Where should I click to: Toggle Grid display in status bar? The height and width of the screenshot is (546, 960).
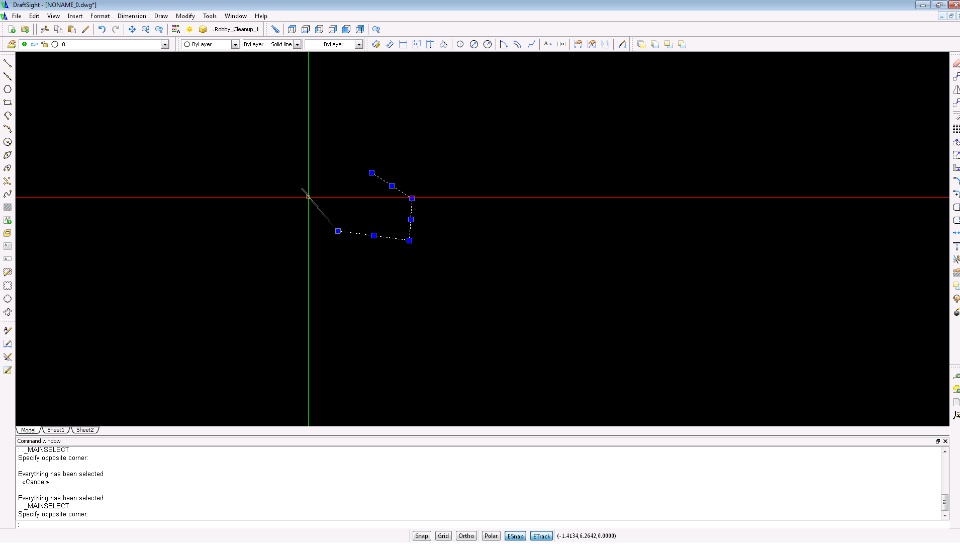point(443,536)
